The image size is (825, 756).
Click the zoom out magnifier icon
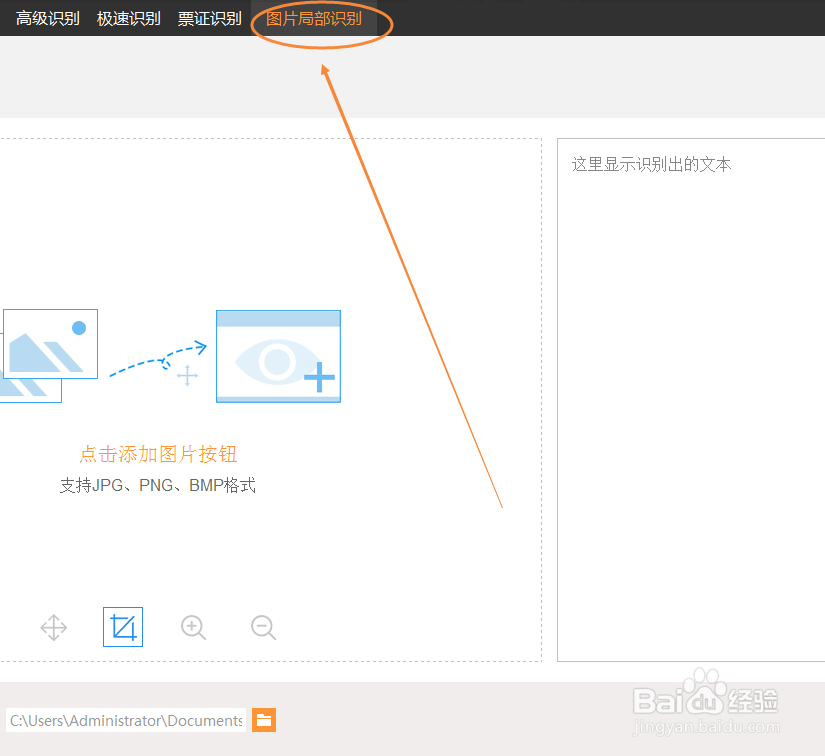[263, 627]
